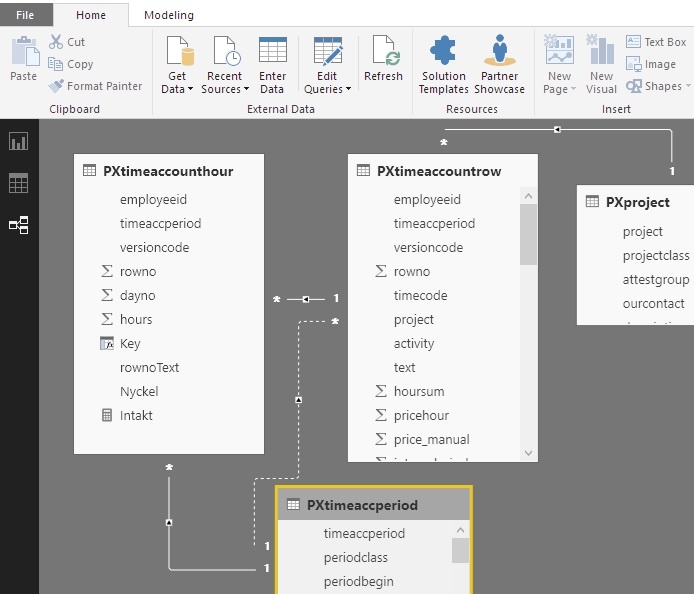694x594 pixels.
Task: Open Solution Templates puzzle icon
Action: [x=443, y=50]
